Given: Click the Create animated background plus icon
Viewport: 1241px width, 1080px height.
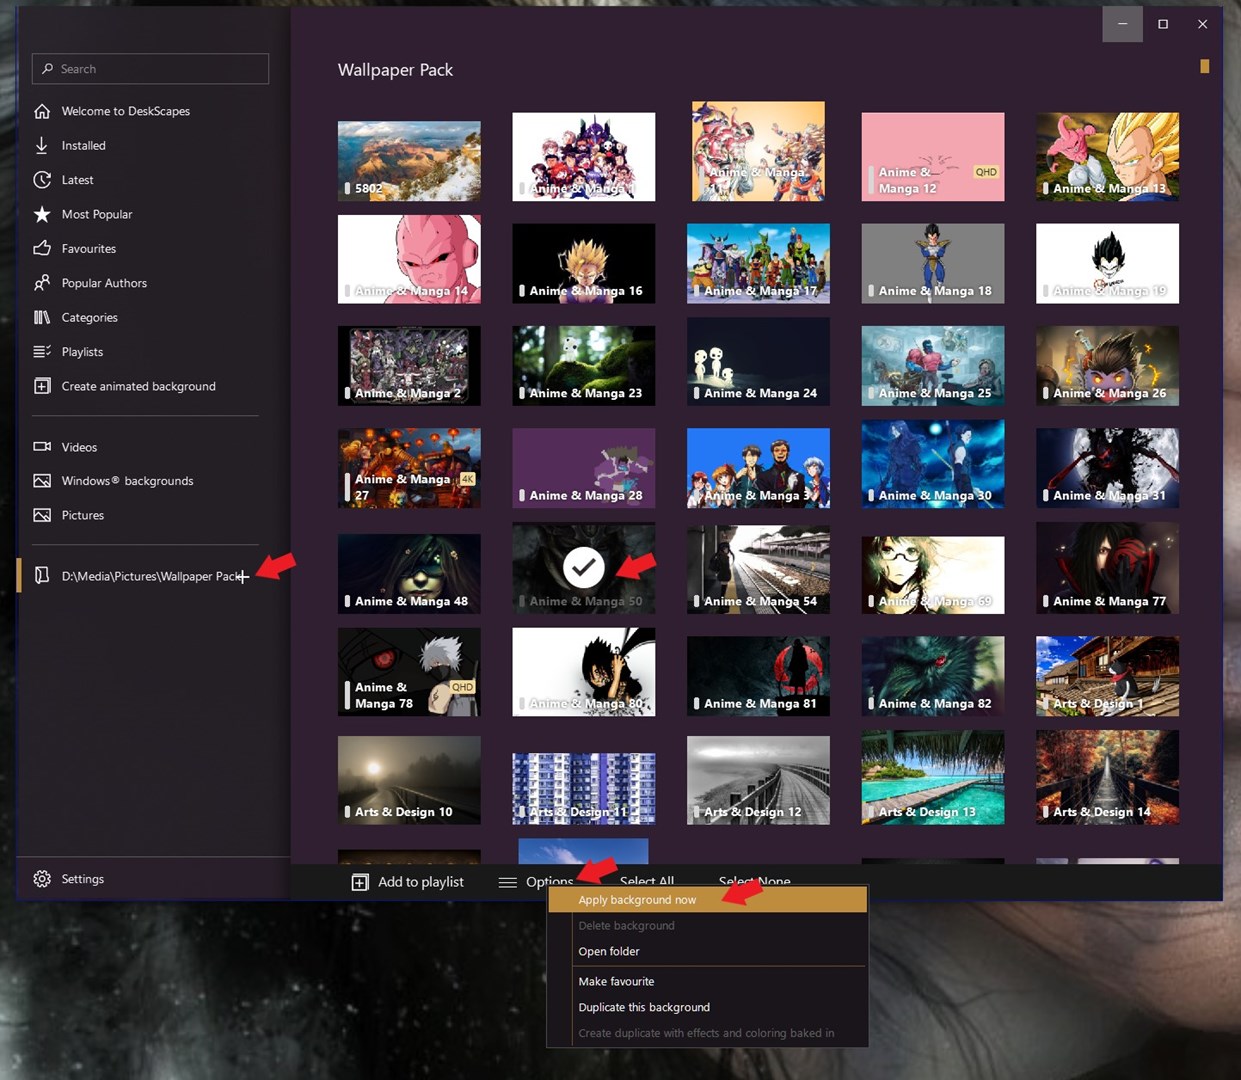Looking at the screenshot, I should [42, 386].
